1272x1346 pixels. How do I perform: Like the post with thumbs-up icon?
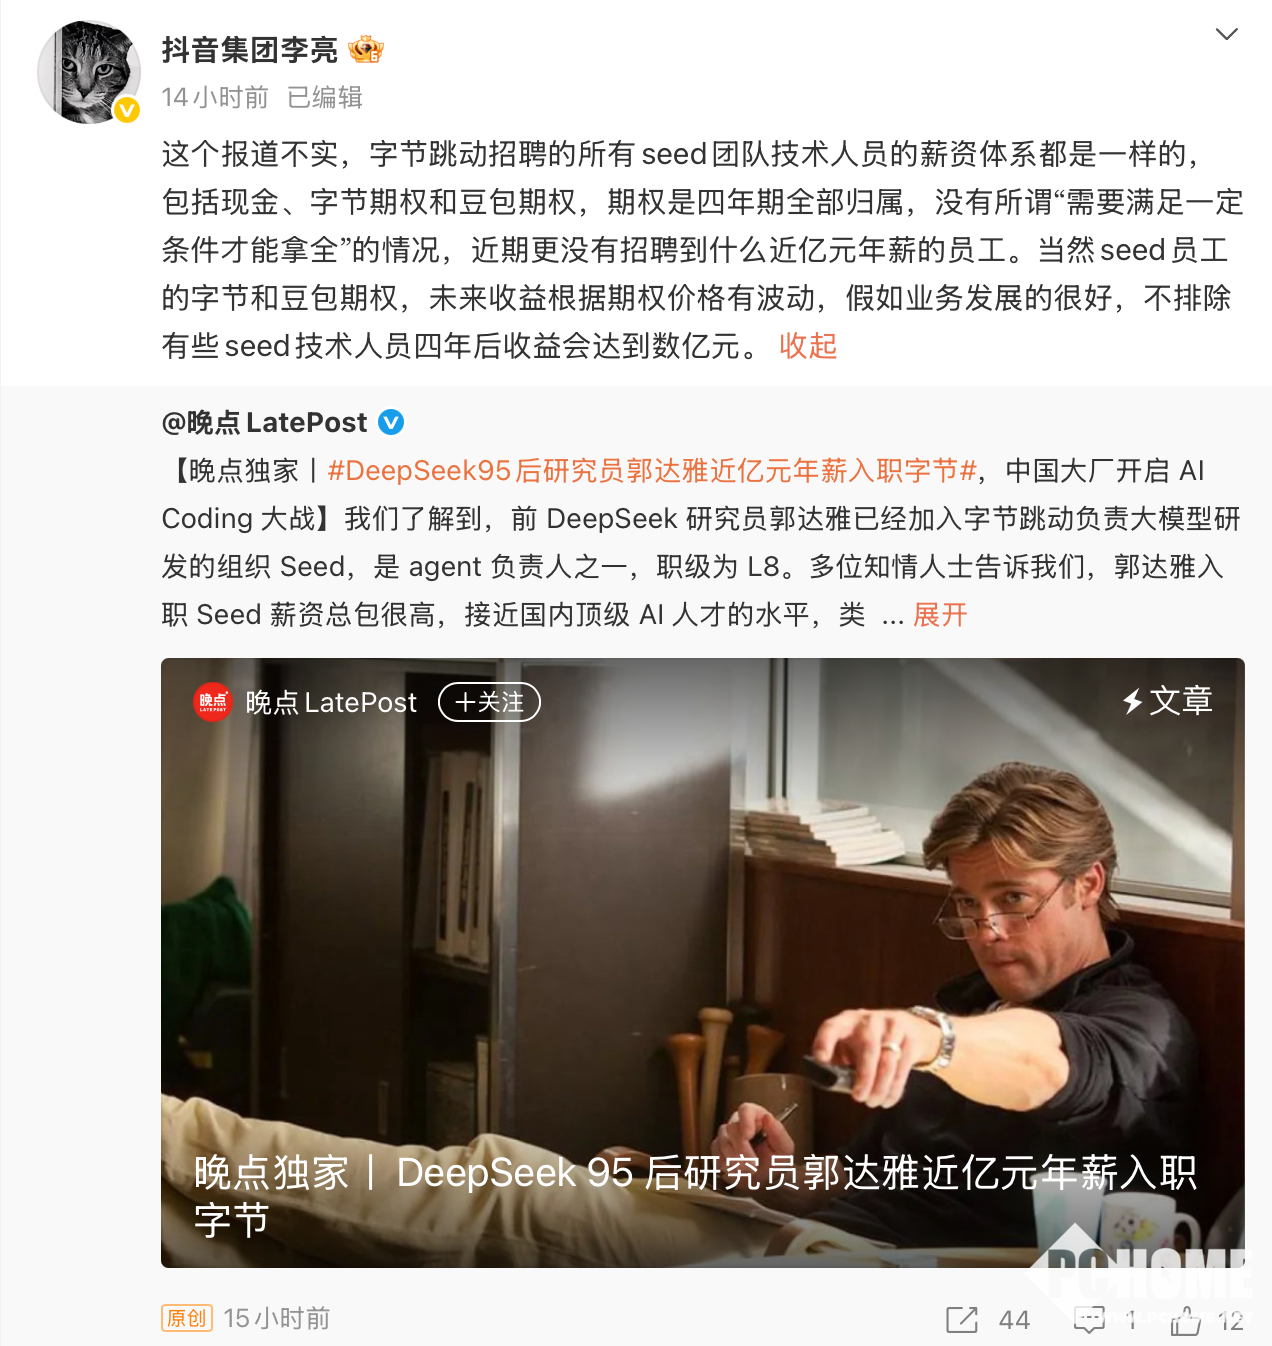coord(1186,1320)
